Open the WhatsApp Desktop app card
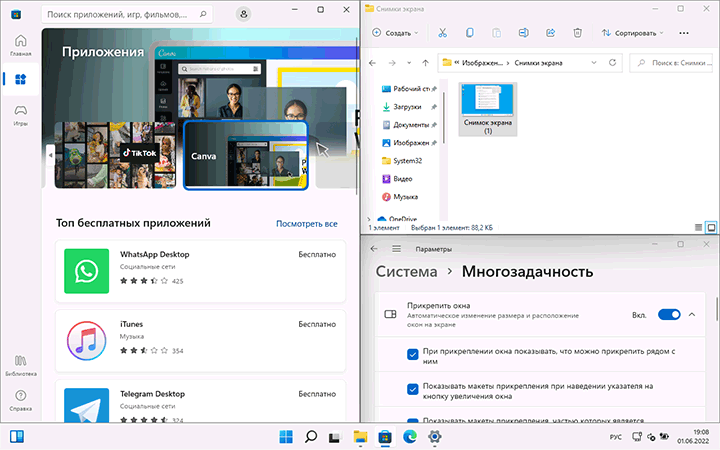Screen dimensions: 720x450 pos(200,271)
